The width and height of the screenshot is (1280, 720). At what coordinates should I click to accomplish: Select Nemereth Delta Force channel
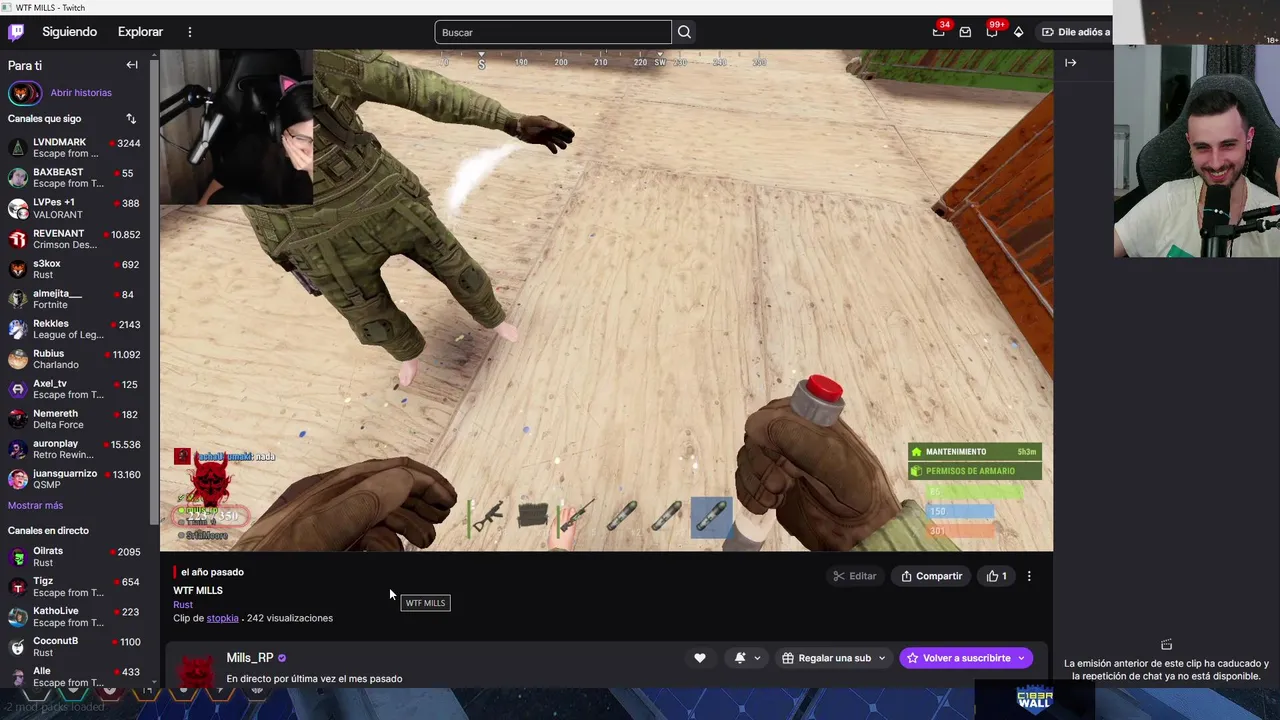[74, 419]
